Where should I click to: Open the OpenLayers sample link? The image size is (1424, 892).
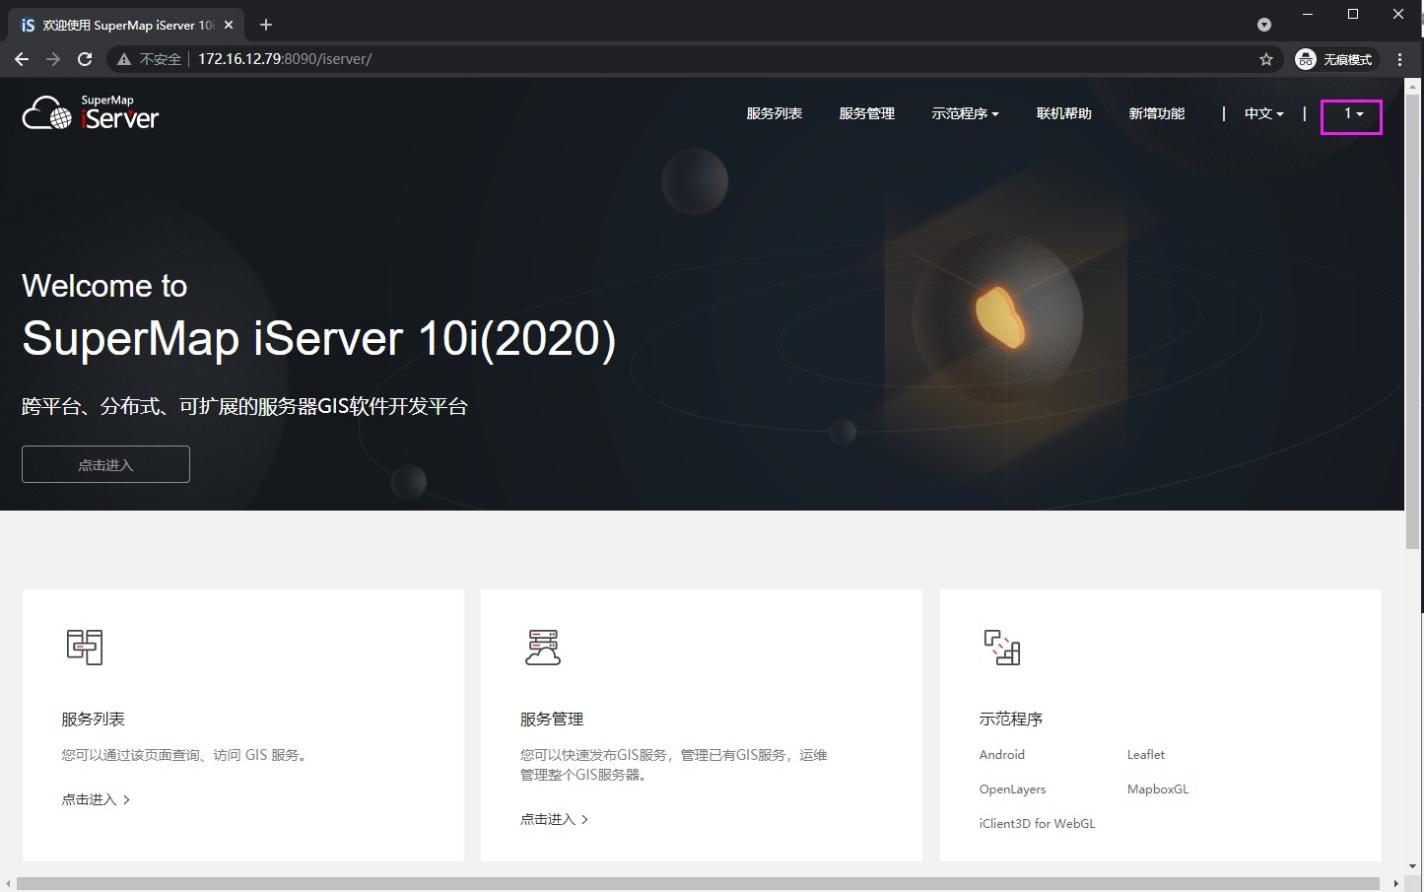point(1012,789)
